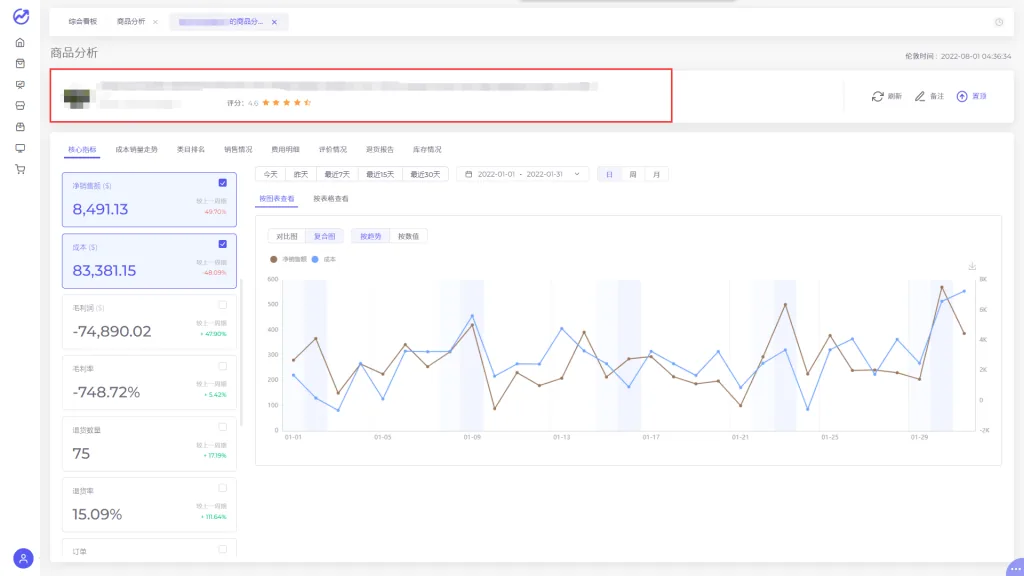Screen dimensions: 1024x576
Task: Click the 今天 quick range button
Action: coord(270,174)
